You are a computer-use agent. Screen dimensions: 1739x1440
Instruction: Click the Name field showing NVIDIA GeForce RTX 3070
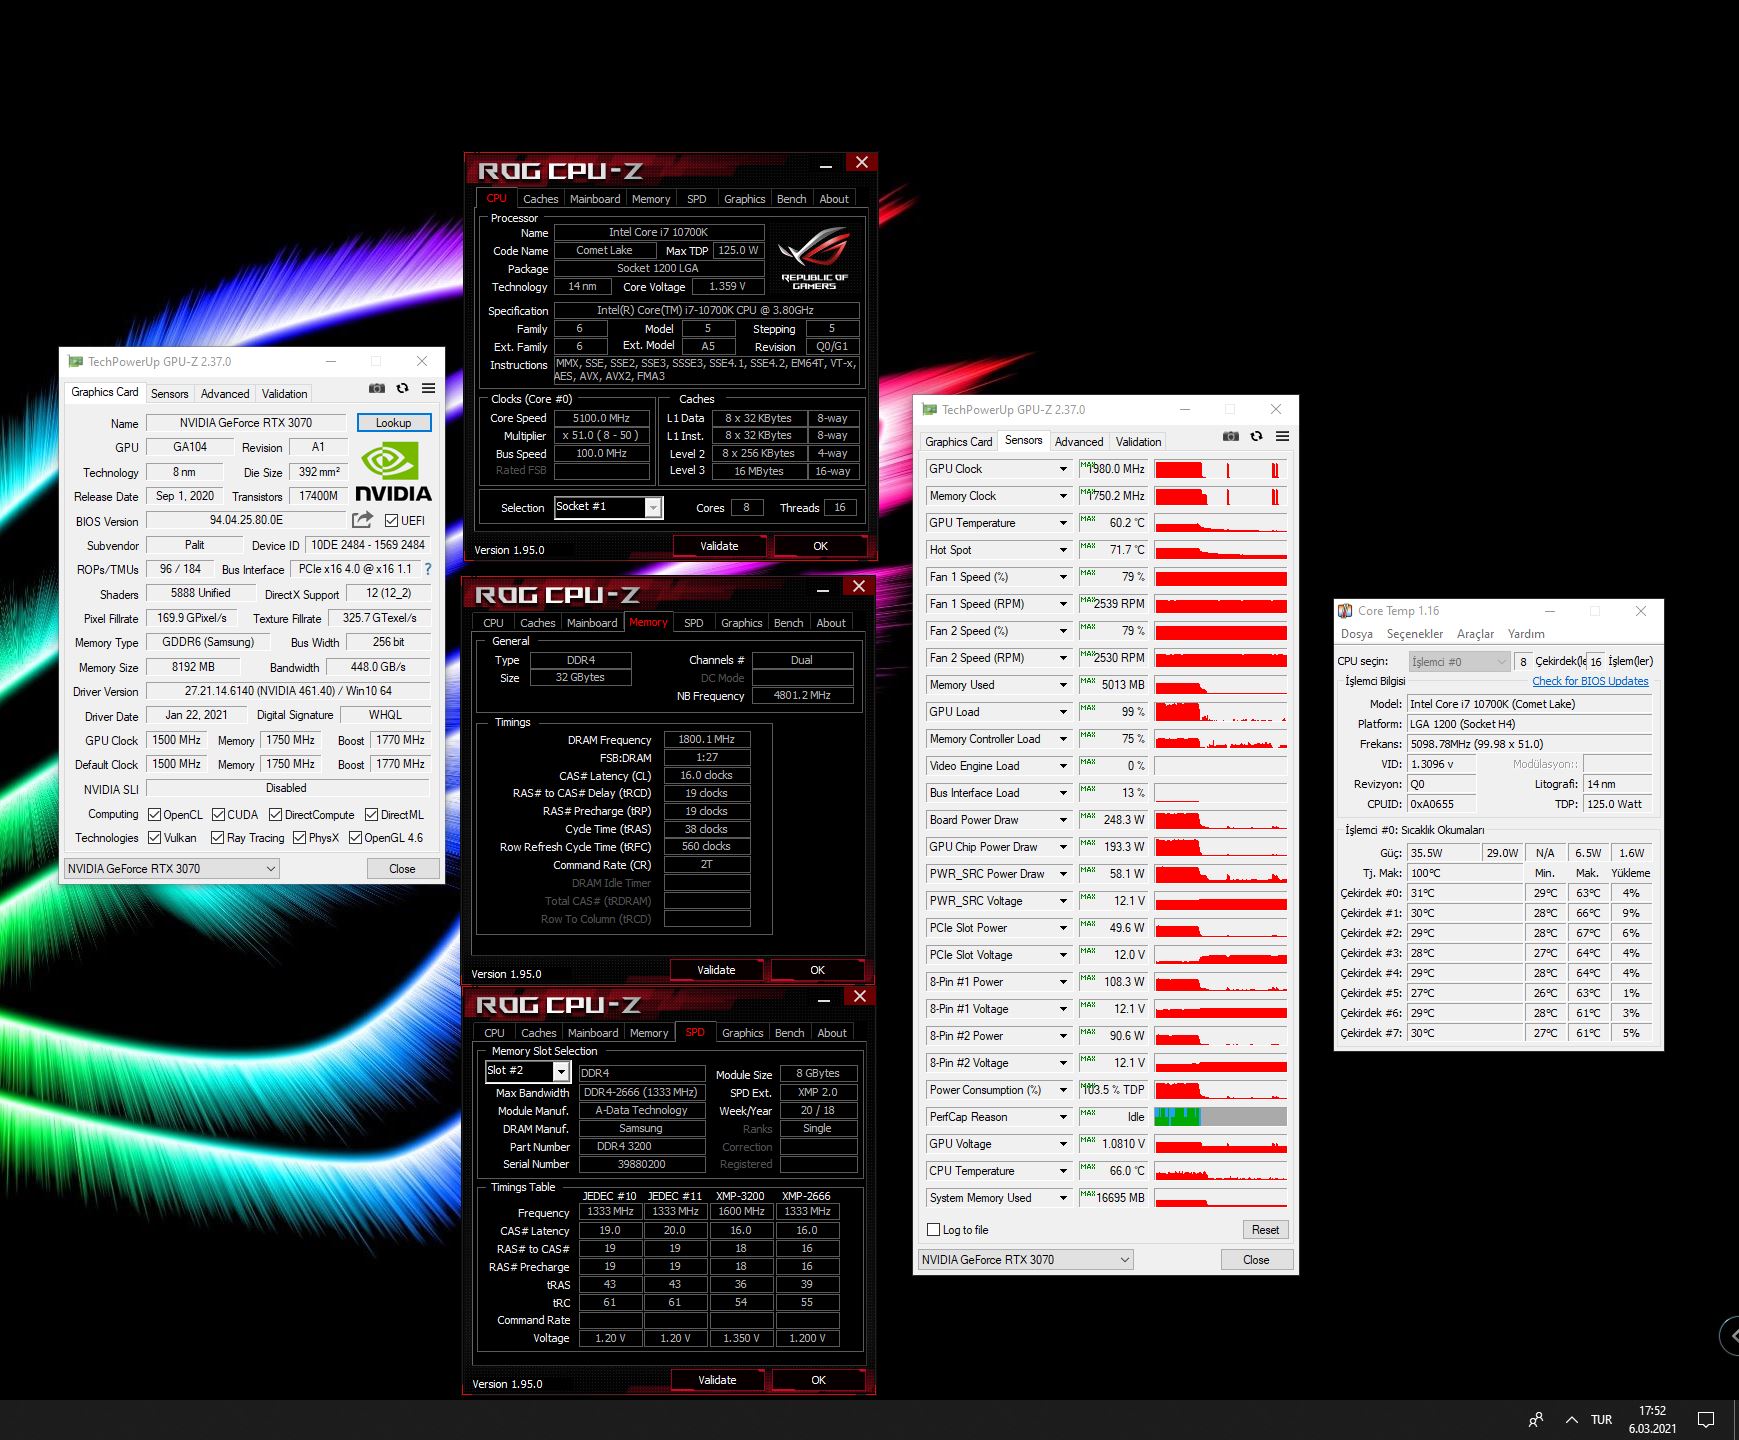[x=246, y=423]
